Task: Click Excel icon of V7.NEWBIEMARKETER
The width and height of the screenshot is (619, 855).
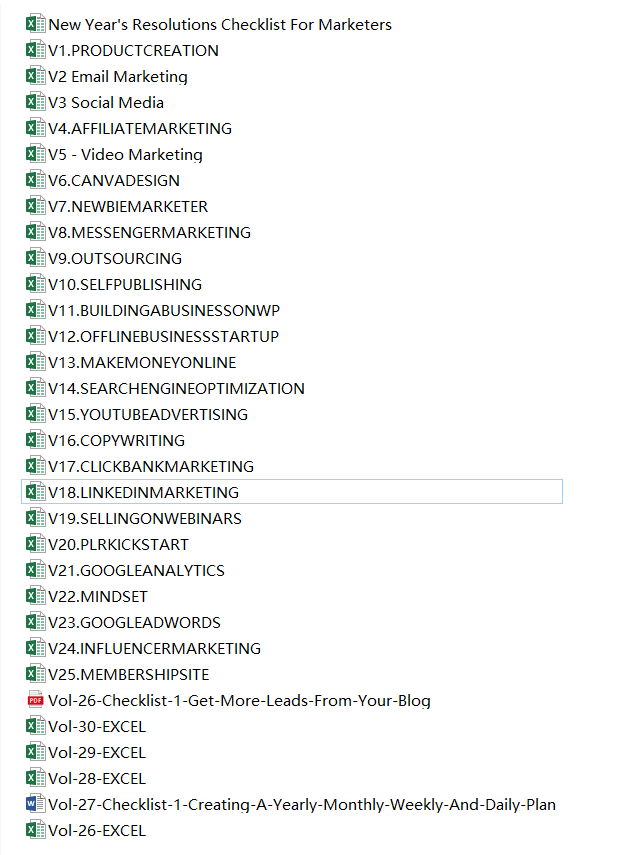Action: click(x=35, y=206)
